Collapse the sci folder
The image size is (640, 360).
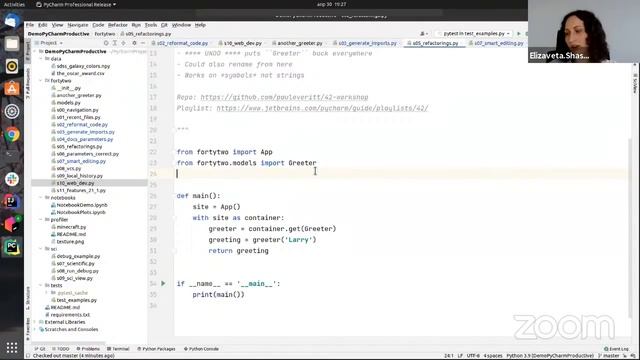[x=41, y=249]
